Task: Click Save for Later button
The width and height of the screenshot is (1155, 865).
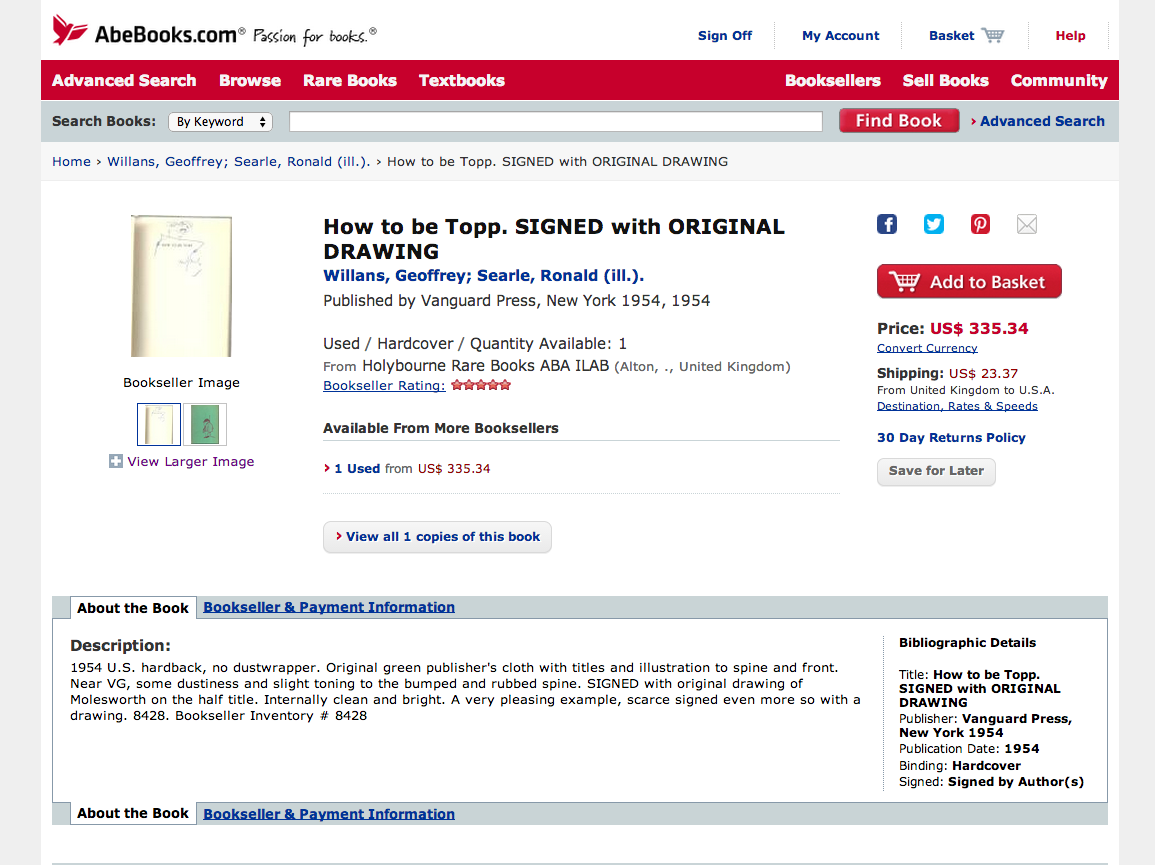Action: [936, 472]
